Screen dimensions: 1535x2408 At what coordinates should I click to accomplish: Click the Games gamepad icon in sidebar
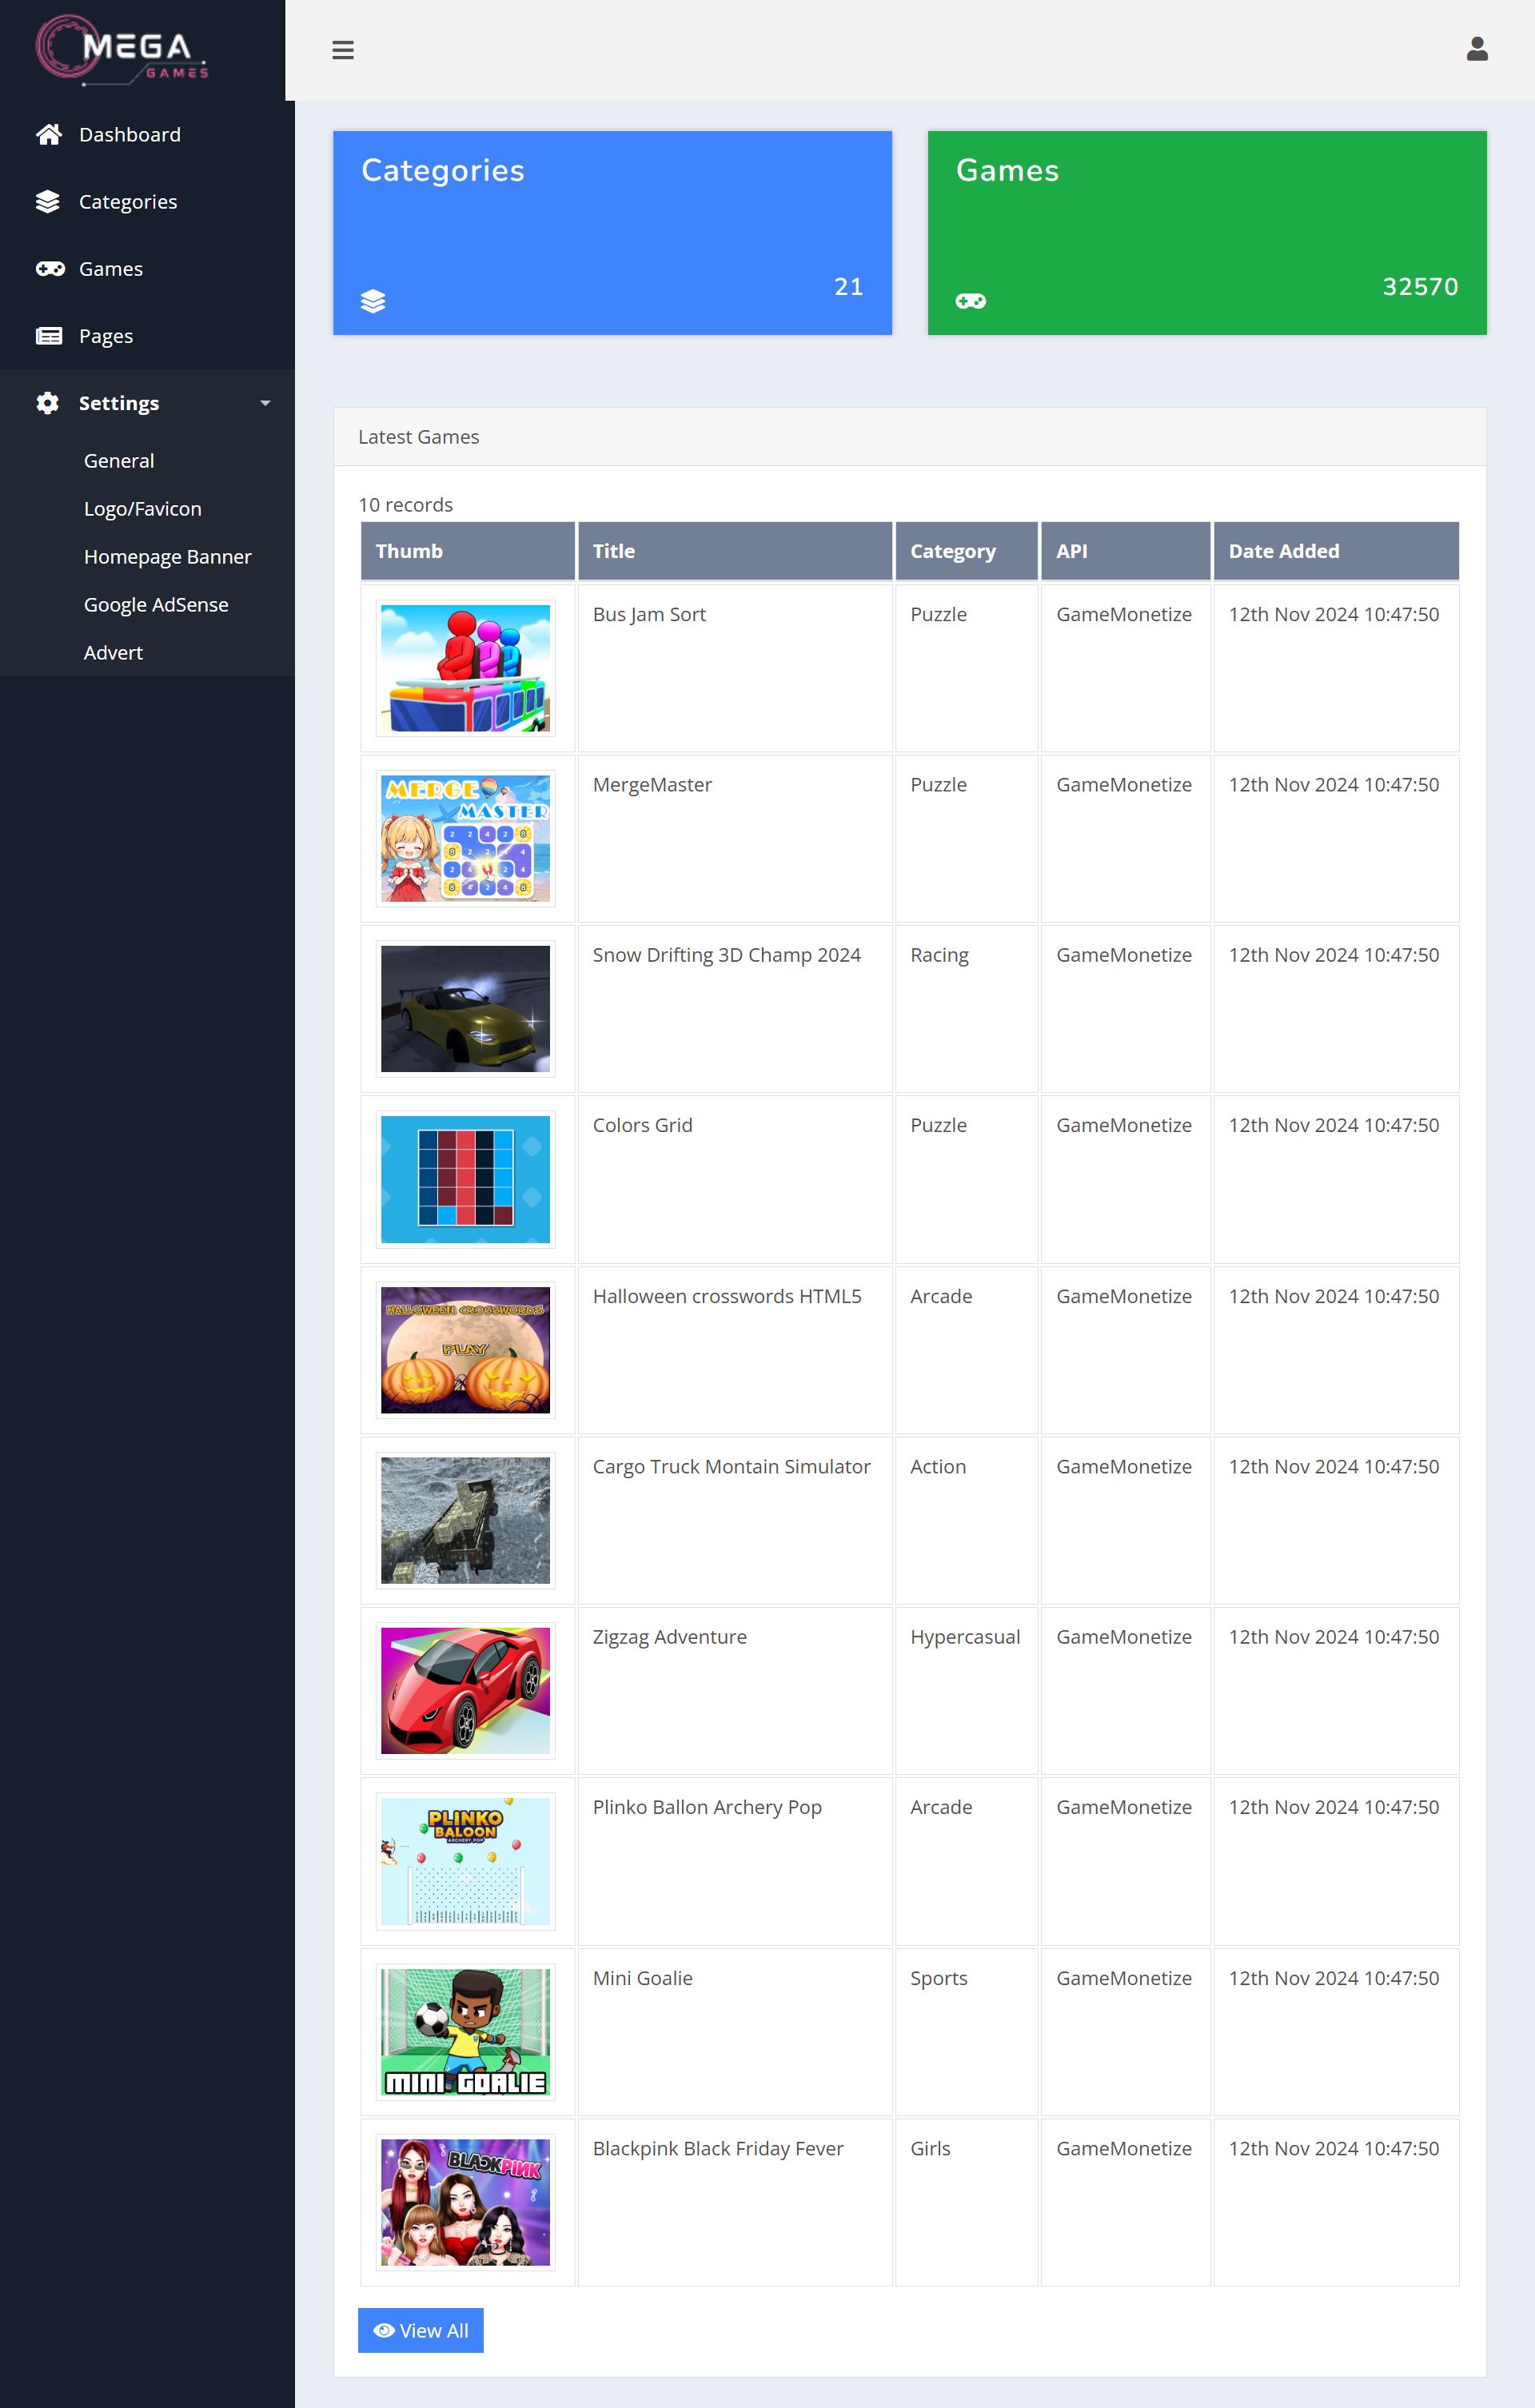click(49, 269)
